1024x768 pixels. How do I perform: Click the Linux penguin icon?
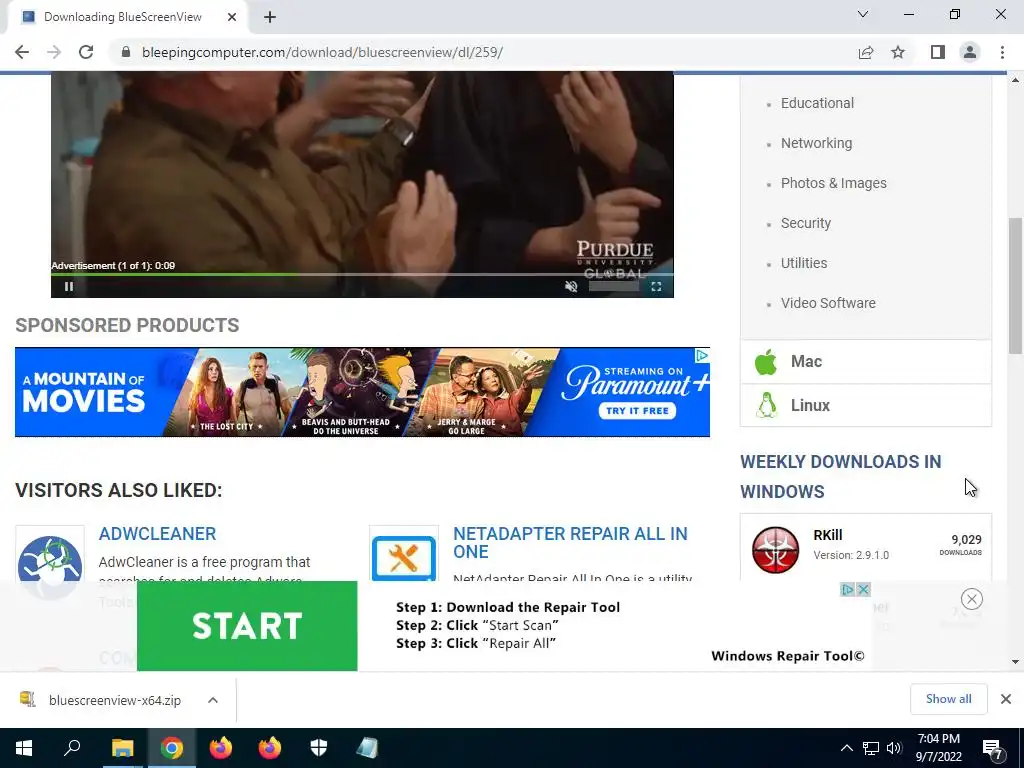click(767, 406)
